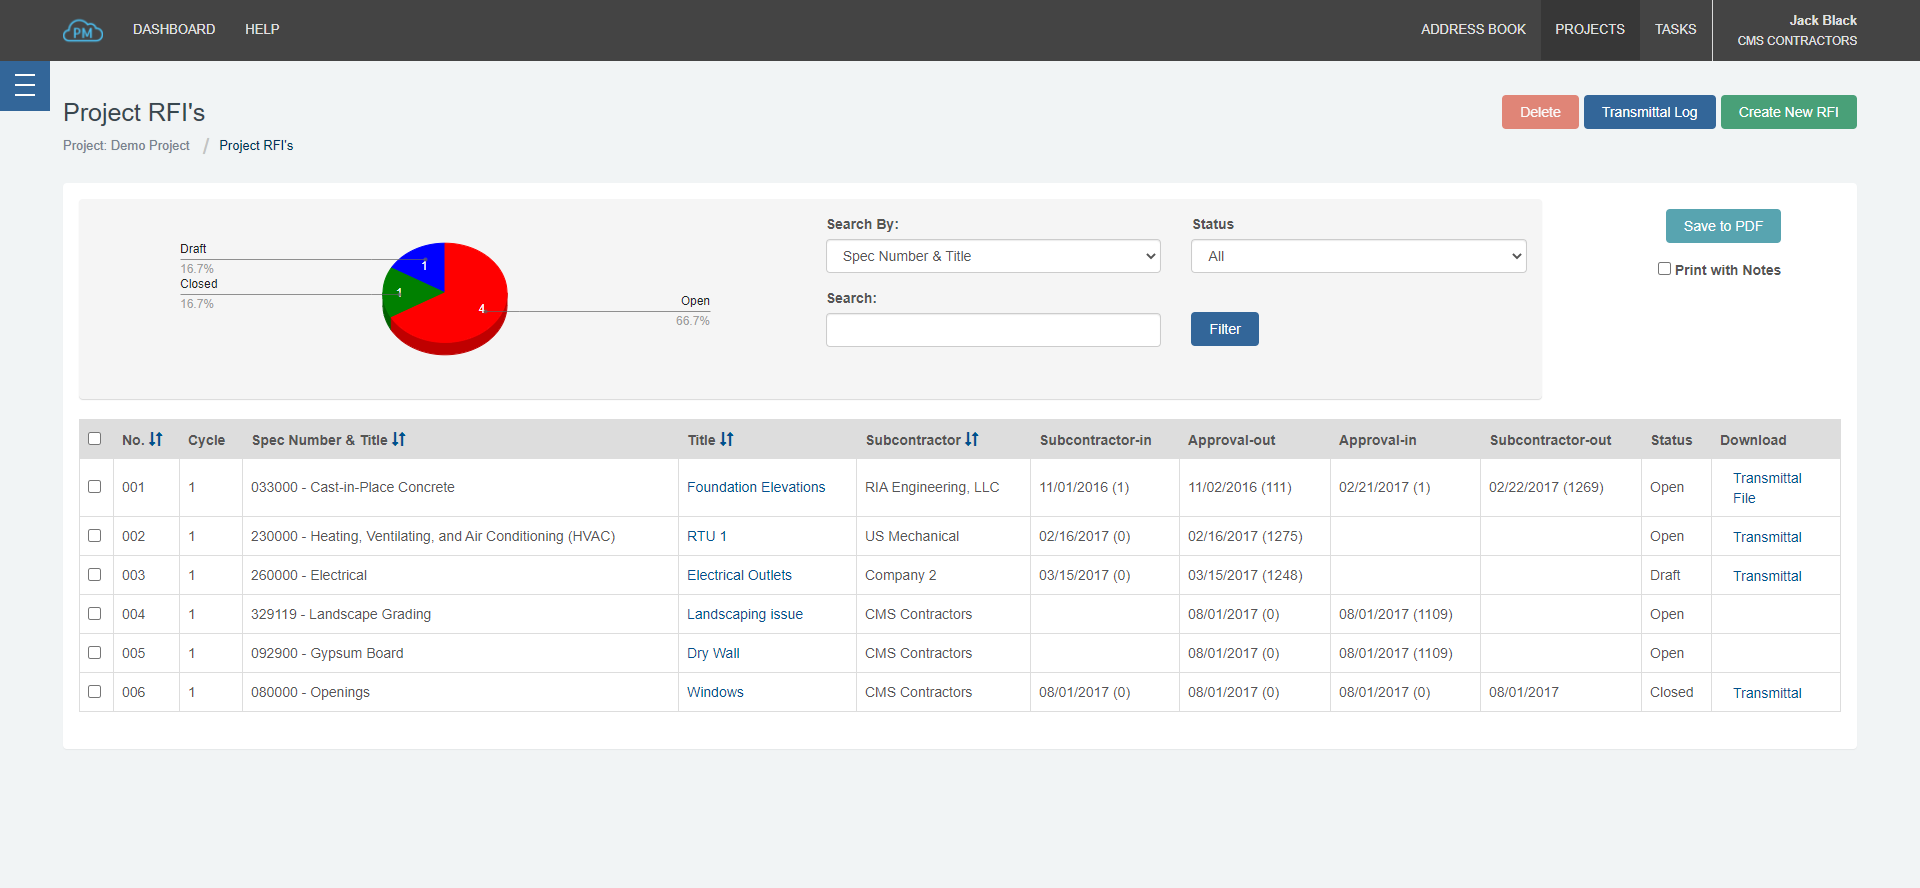Open the Status filter dropdown
The image size is (1920, 888).
[x=1359, y=256]
